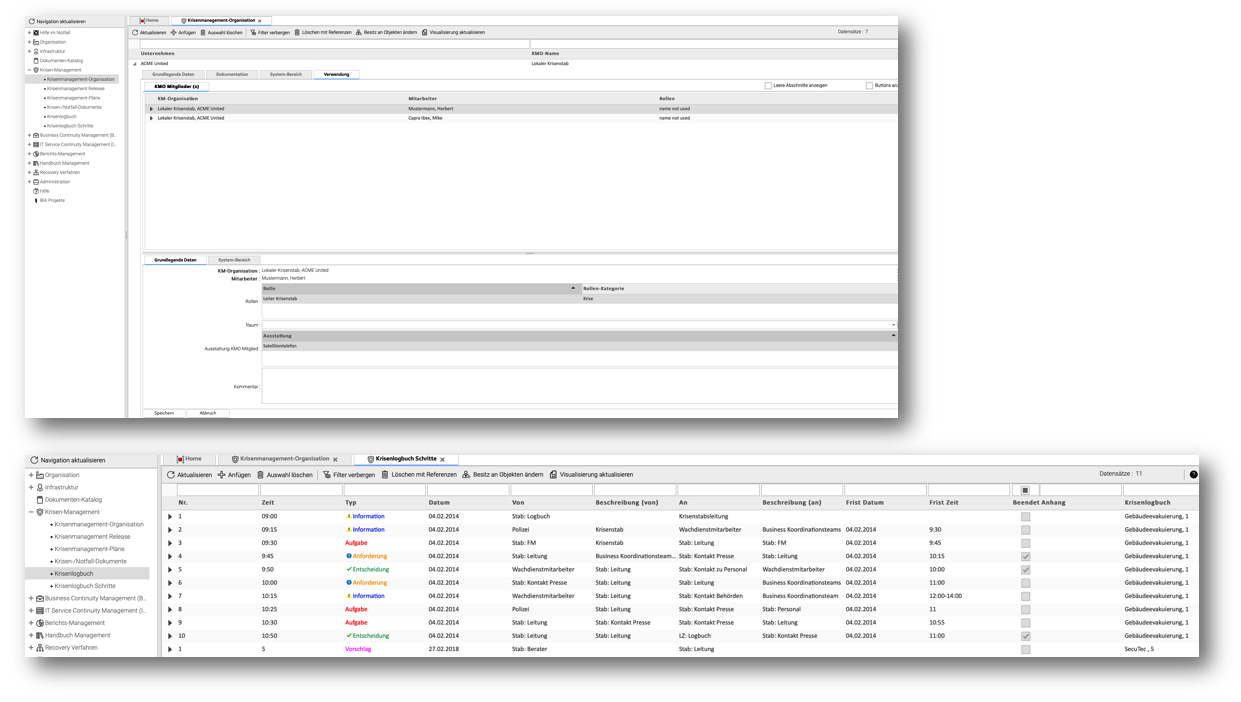Expand Infrastruktur node in top window tree
This screenshot has height=702, width=1241.
[x=29, y=51]
